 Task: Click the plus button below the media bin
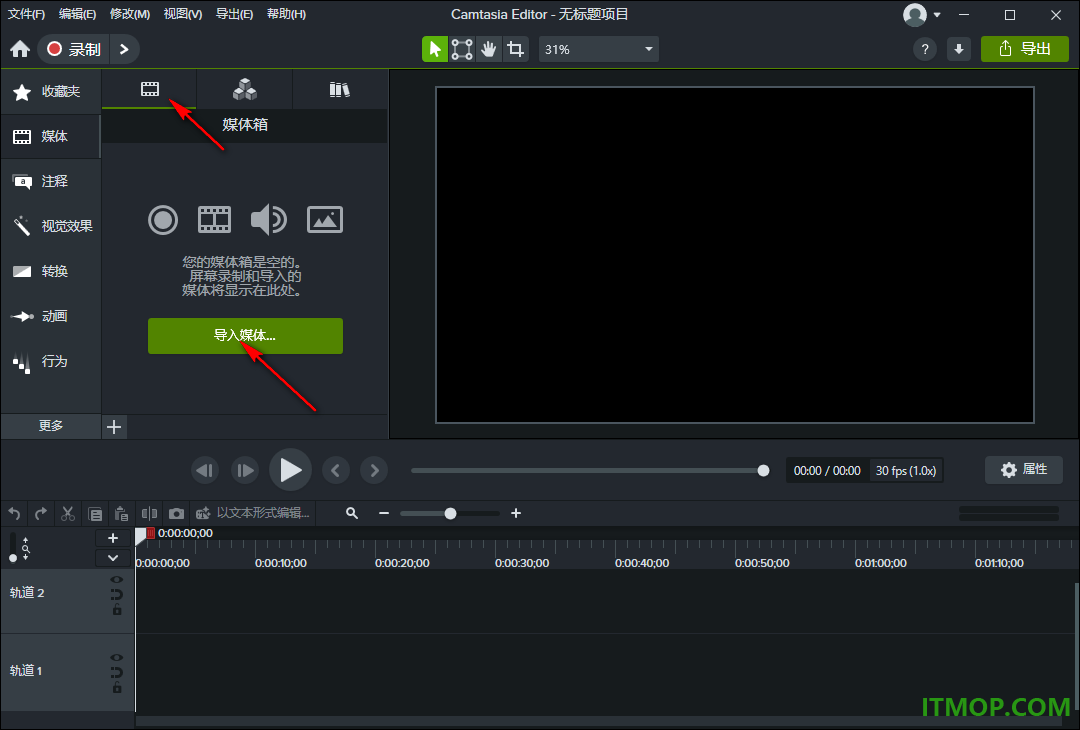[114, 427]
